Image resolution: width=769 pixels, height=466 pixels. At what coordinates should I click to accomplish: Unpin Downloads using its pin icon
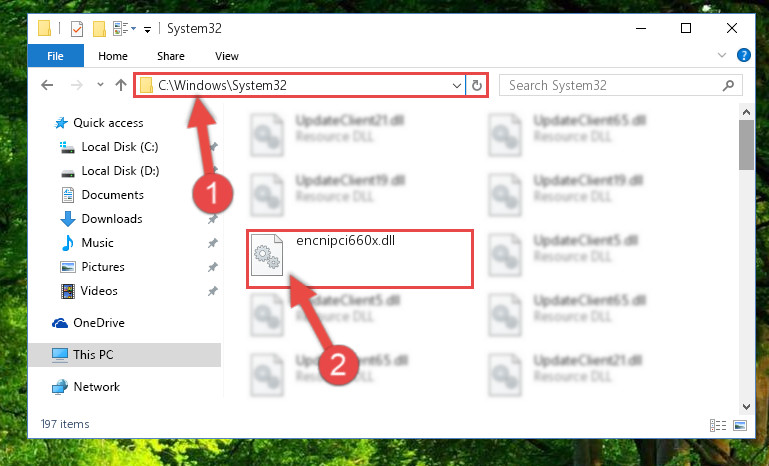212,219
